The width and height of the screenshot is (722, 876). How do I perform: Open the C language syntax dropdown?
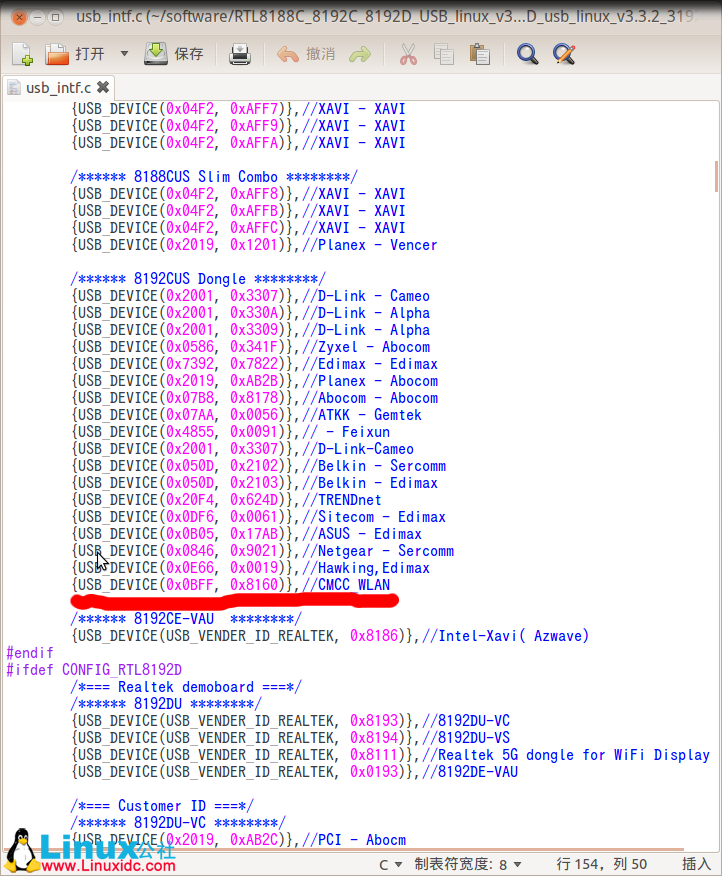click(x=390, y=864)
